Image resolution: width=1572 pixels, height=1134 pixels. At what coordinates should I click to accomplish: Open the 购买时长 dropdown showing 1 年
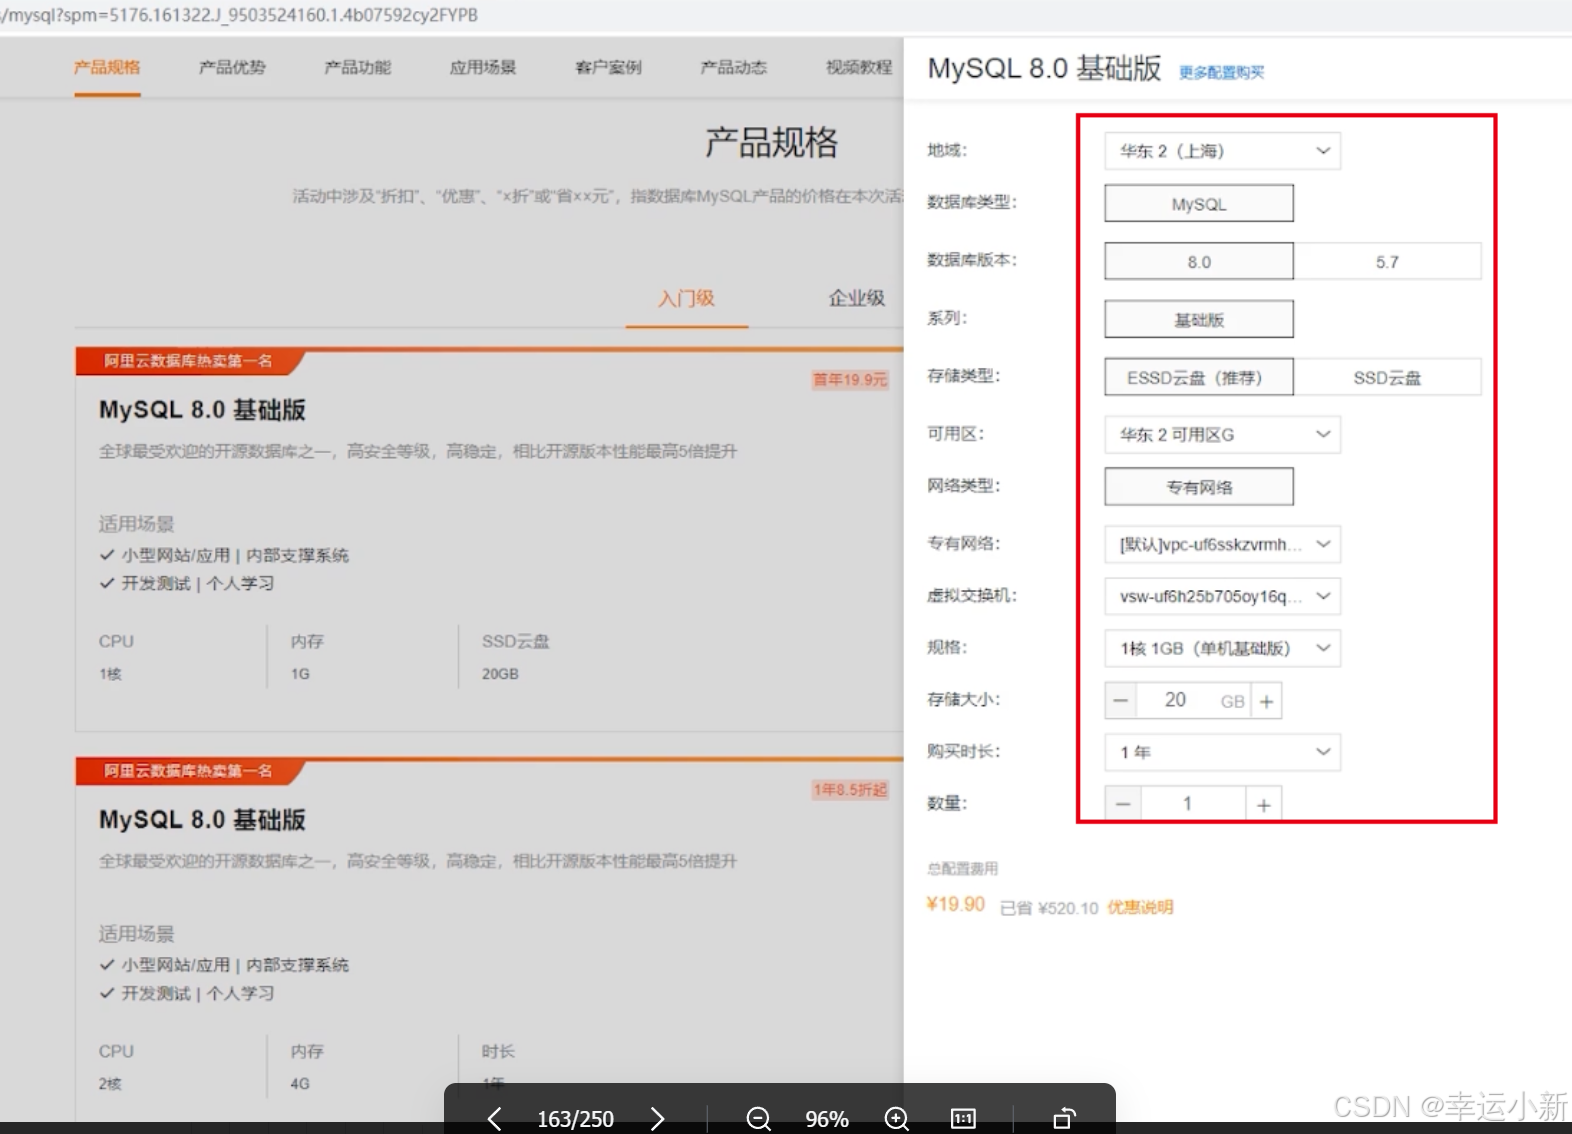1222,753
